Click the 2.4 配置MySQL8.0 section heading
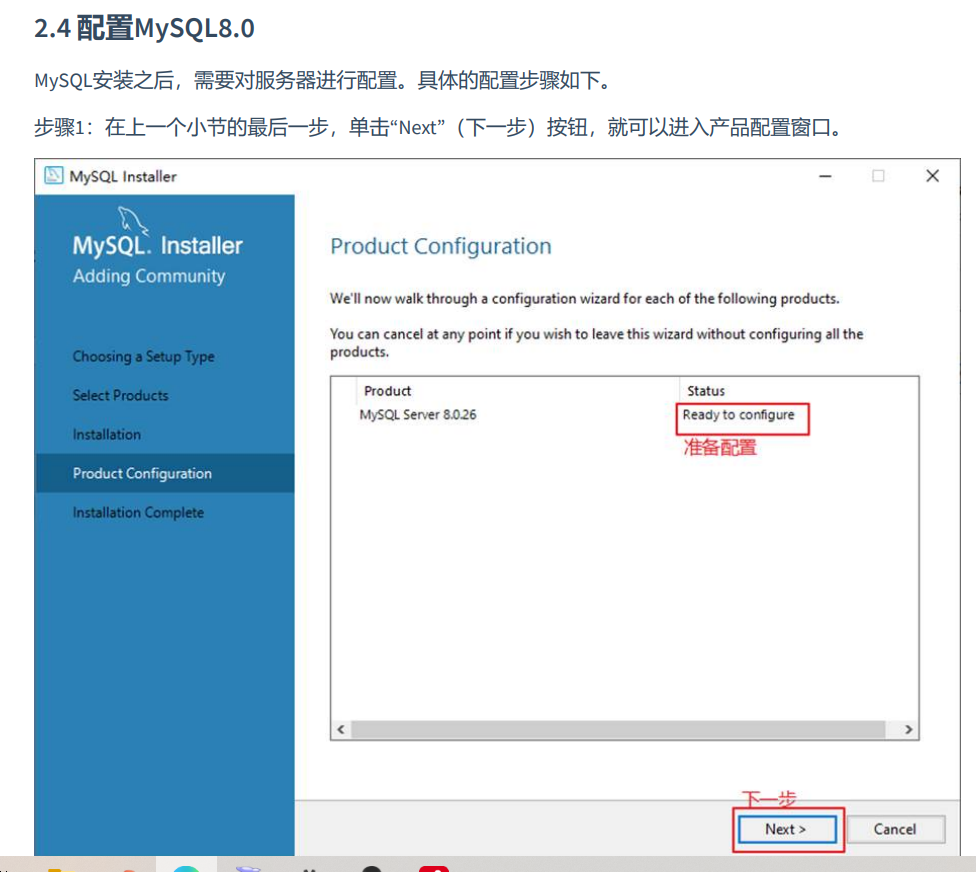 [144, 29]
